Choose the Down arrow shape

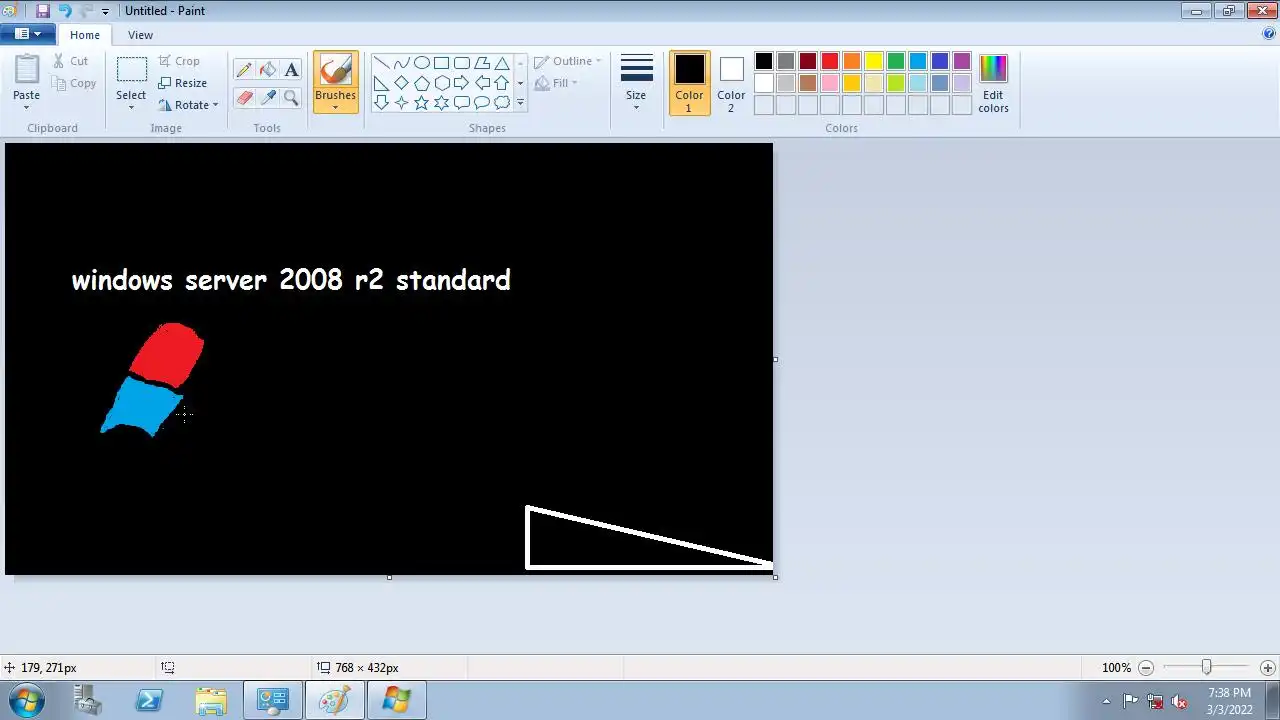pyautogui.click(x=381, y=103)
